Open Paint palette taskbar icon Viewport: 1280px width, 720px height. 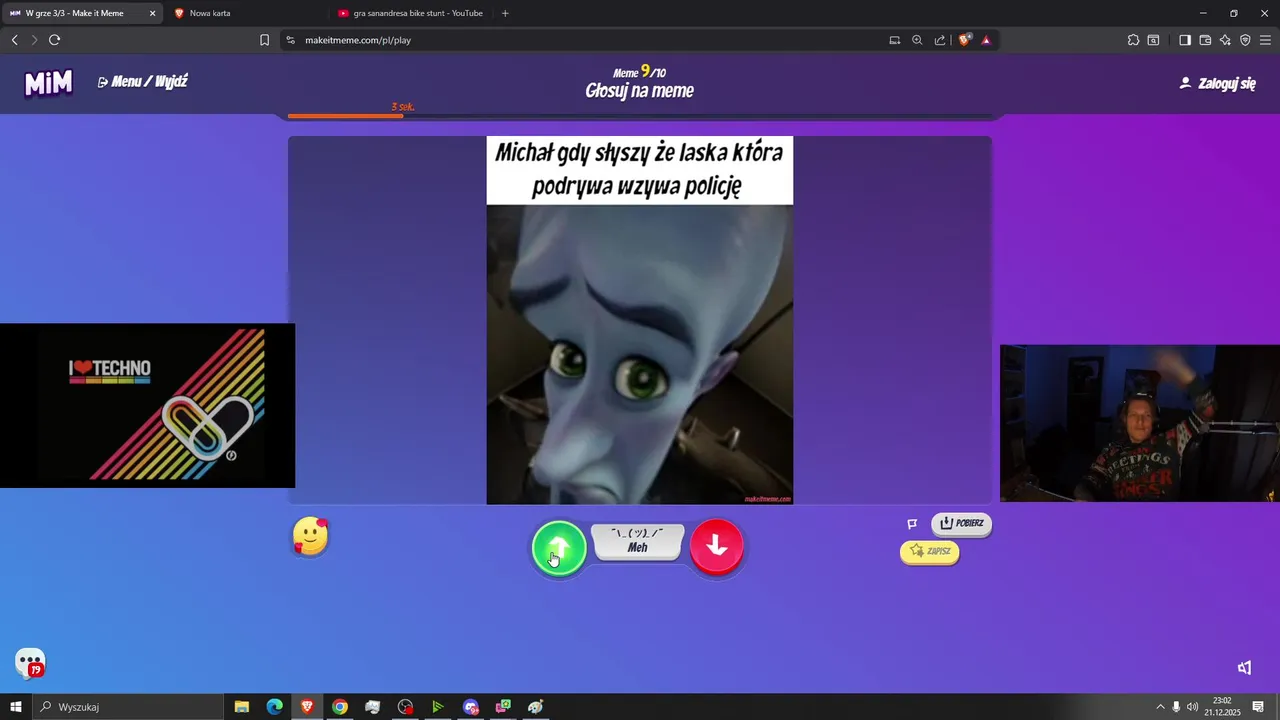pos(536,707)
